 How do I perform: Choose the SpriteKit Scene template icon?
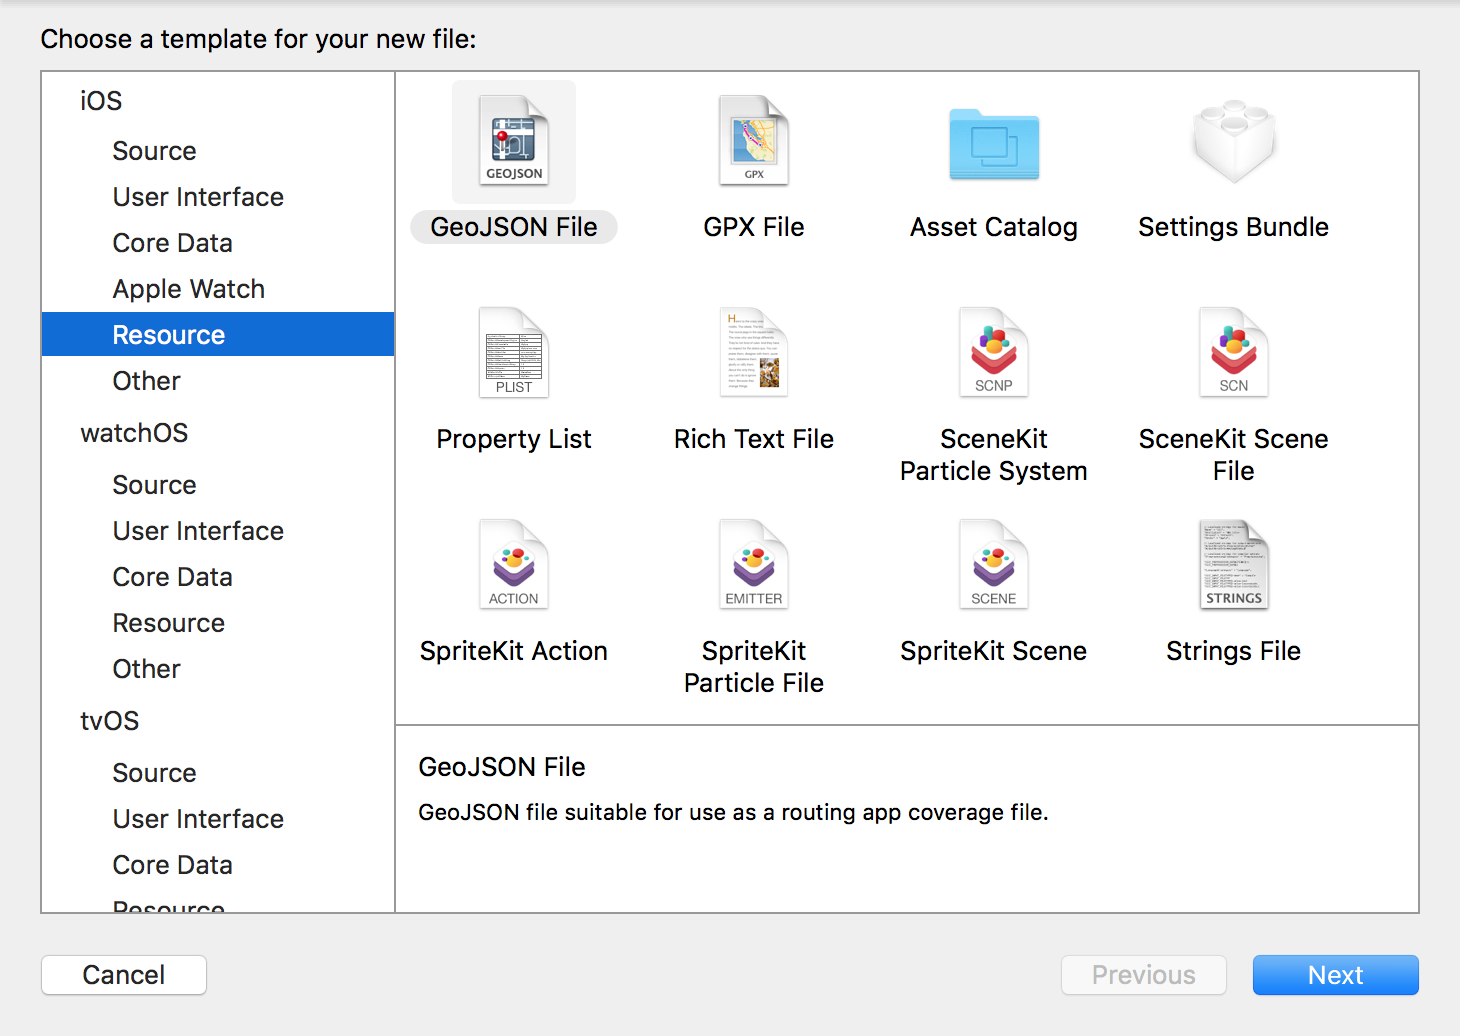tap(994, 565)
